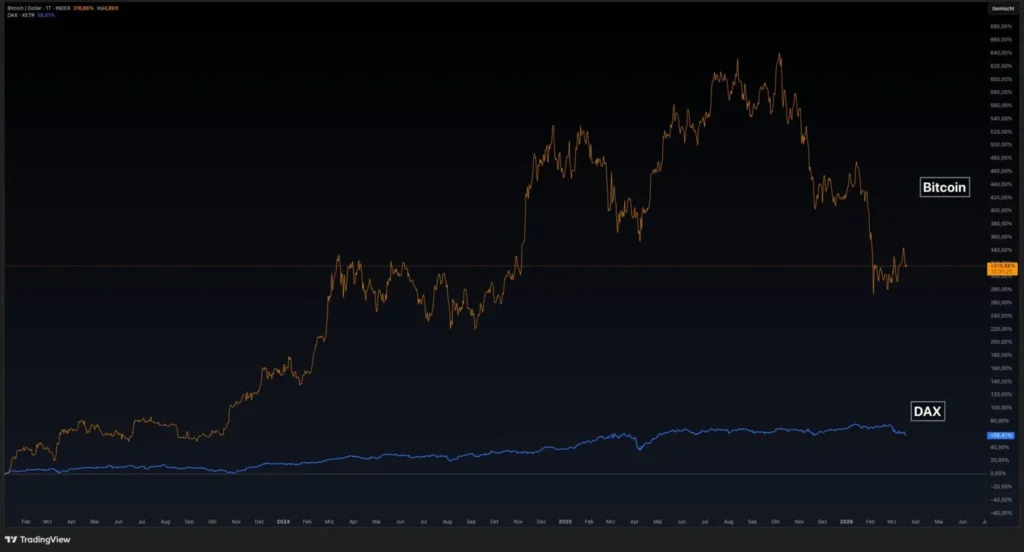This screenshot has height=552, width=1024.
Task: Click the 100,00% label on price axis
Action: pos(1001,408)
